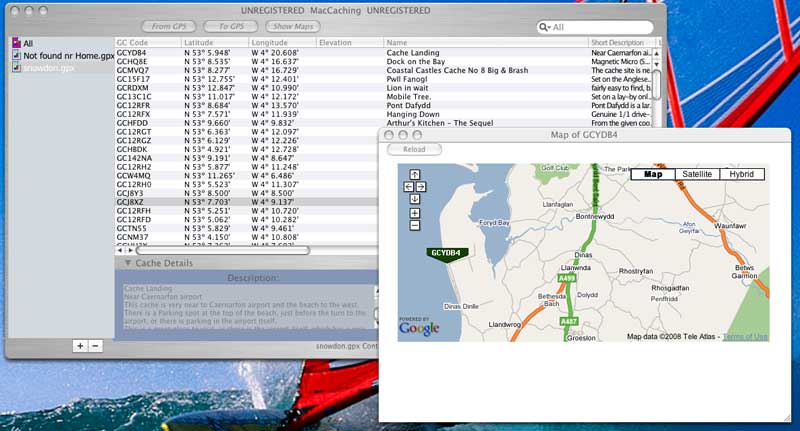Click the To GPS button

231,26
